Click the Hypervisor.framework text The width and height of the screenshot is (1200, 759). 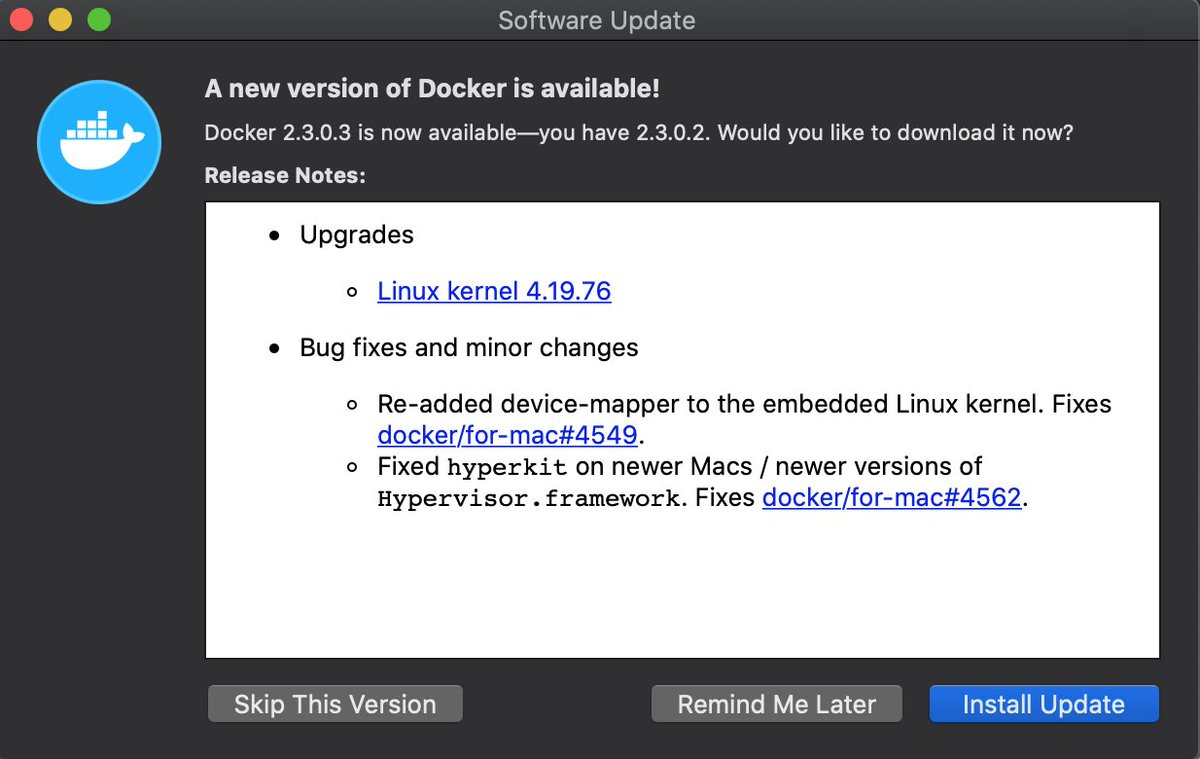point(528,497)
